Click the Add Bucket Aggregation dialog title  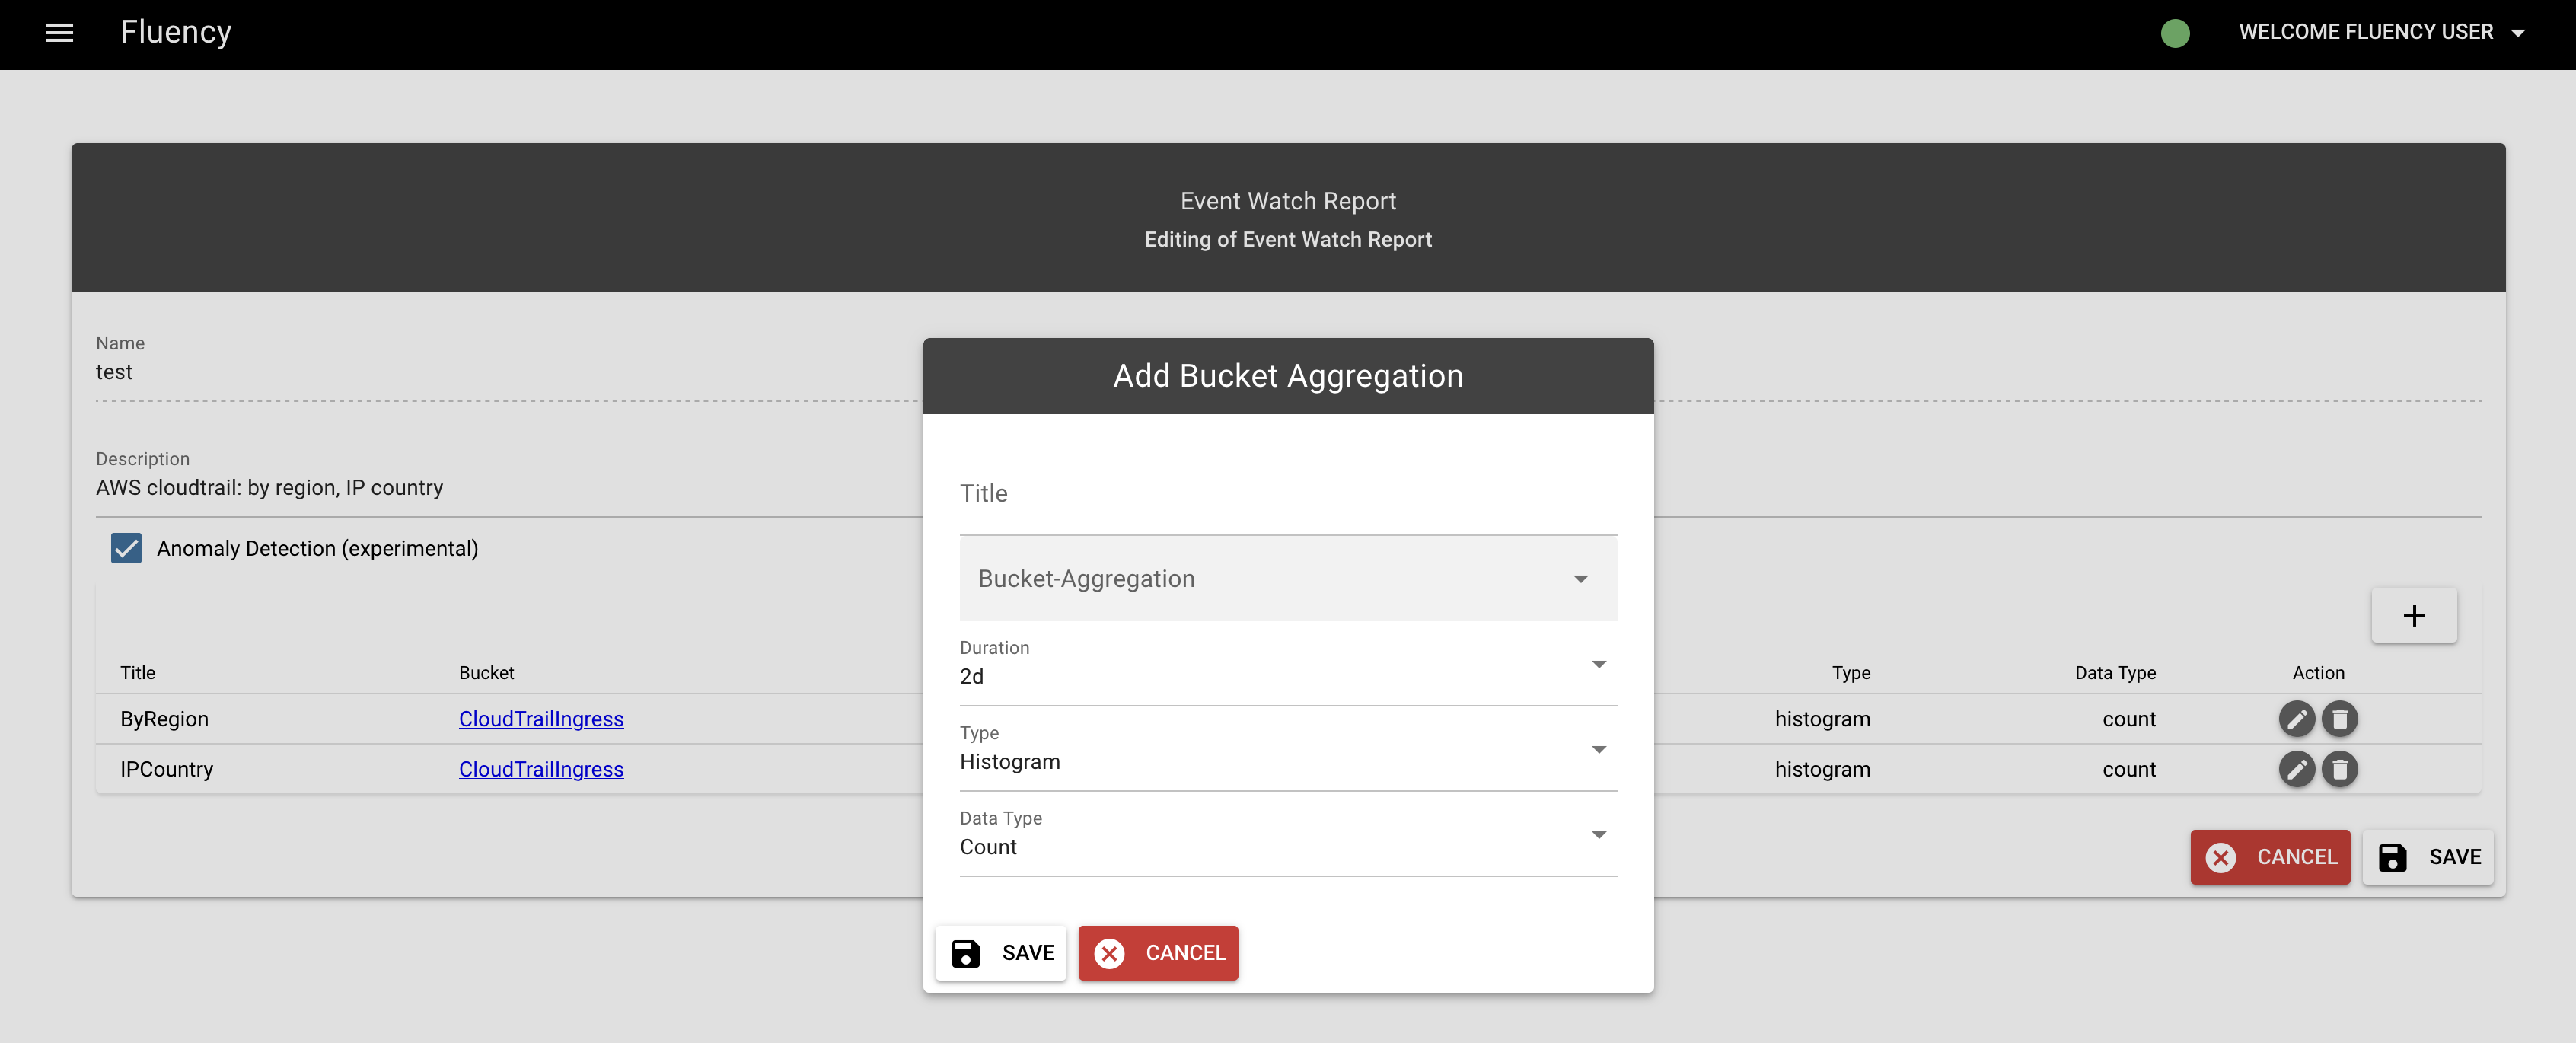[1288, 376]
